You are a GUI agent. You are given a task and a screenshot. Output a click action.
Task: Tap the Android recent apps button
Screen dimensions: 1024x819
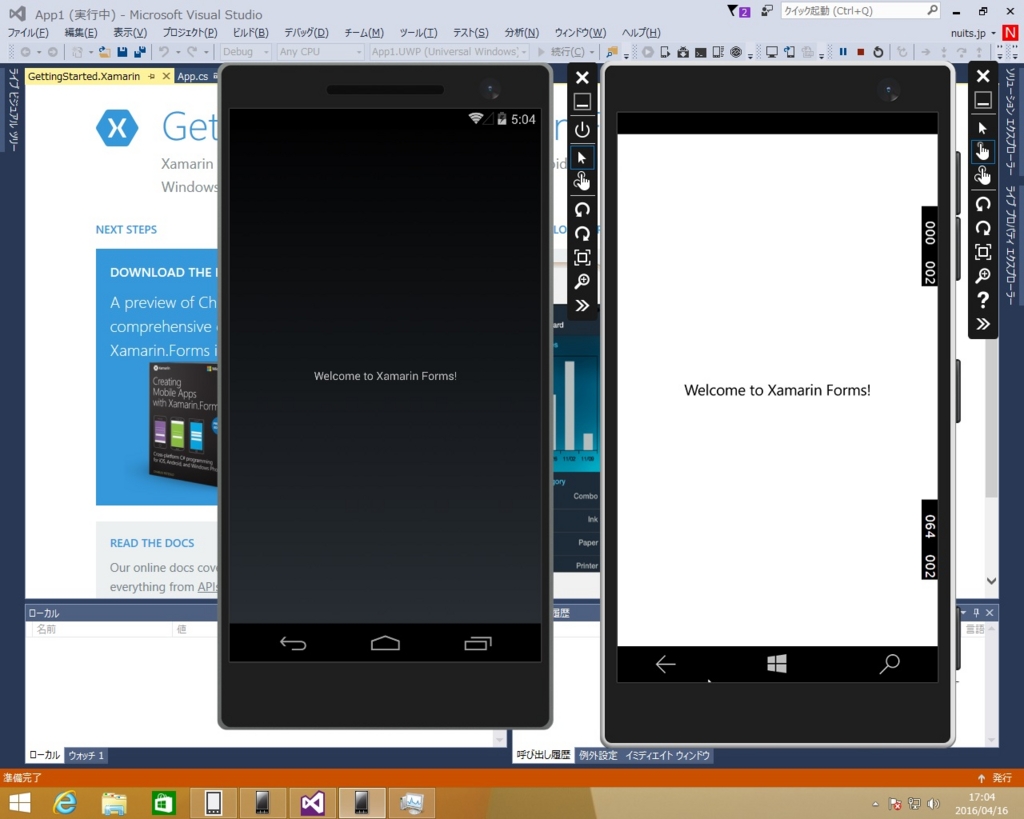[478, 644]
